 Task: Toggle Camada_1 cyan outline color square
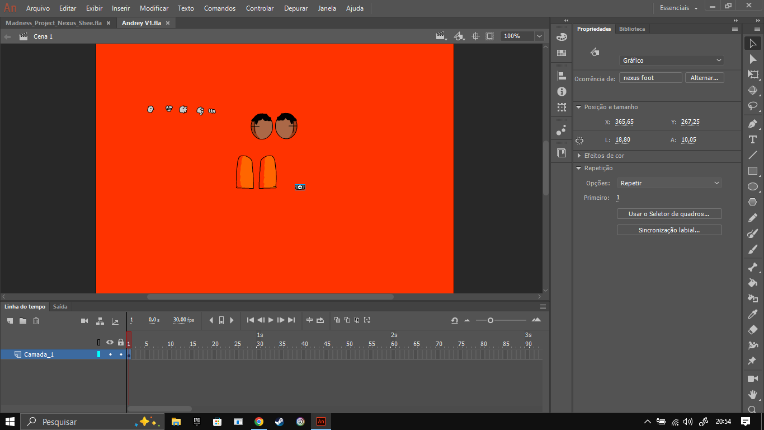point(98,355)
